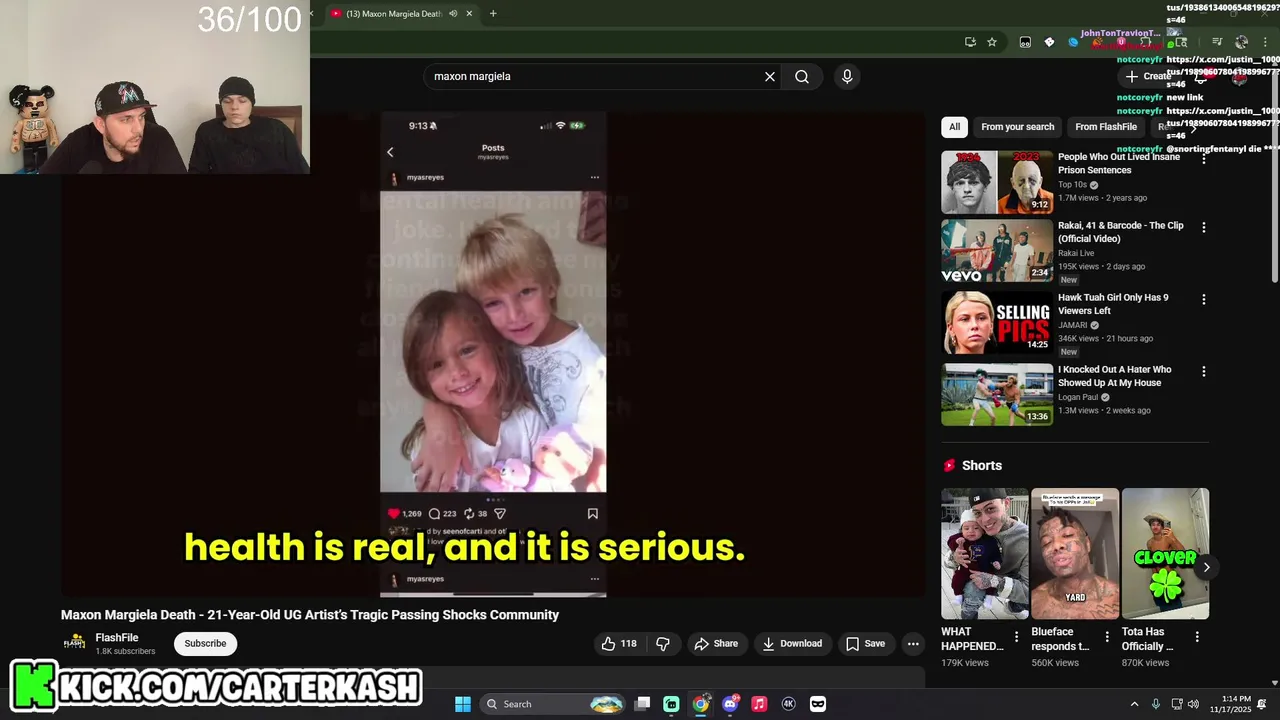The width and height of the screenshot is (1280, 720).
Task: Save the video to a playlist
Action: [865, 644]
